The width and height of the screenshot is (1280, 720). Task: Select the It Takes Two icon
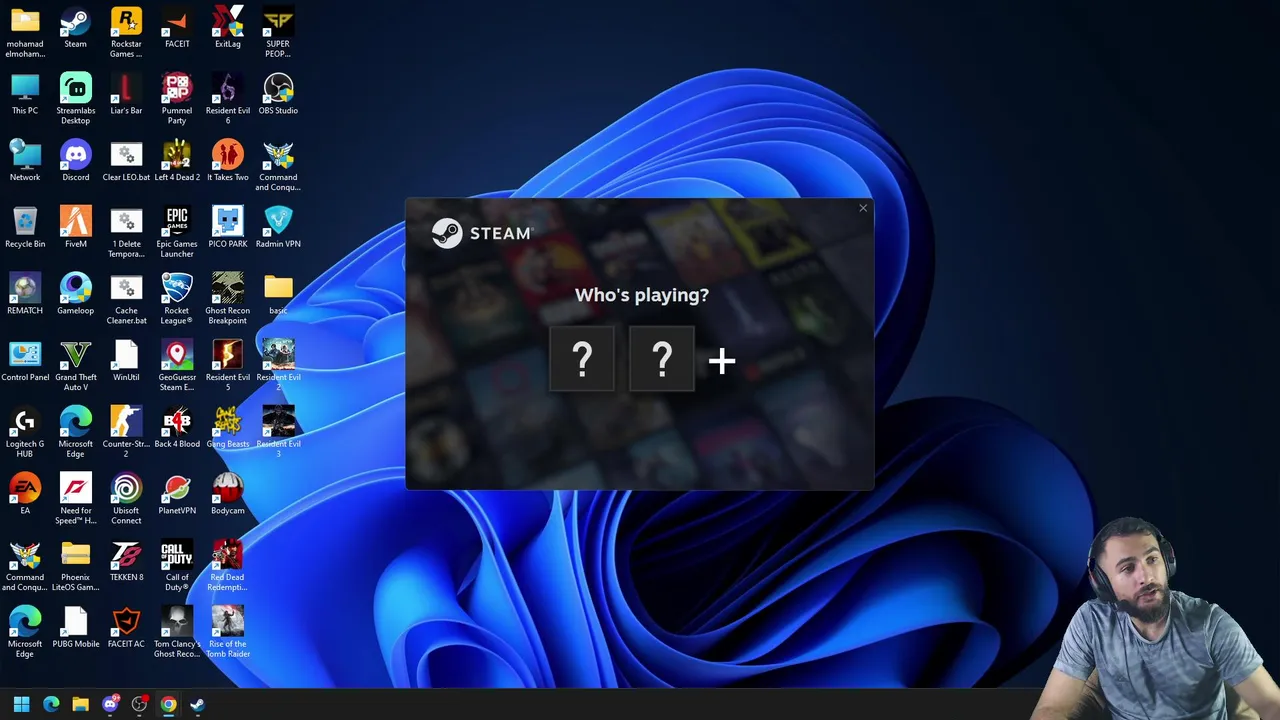(x=228, y=161)
